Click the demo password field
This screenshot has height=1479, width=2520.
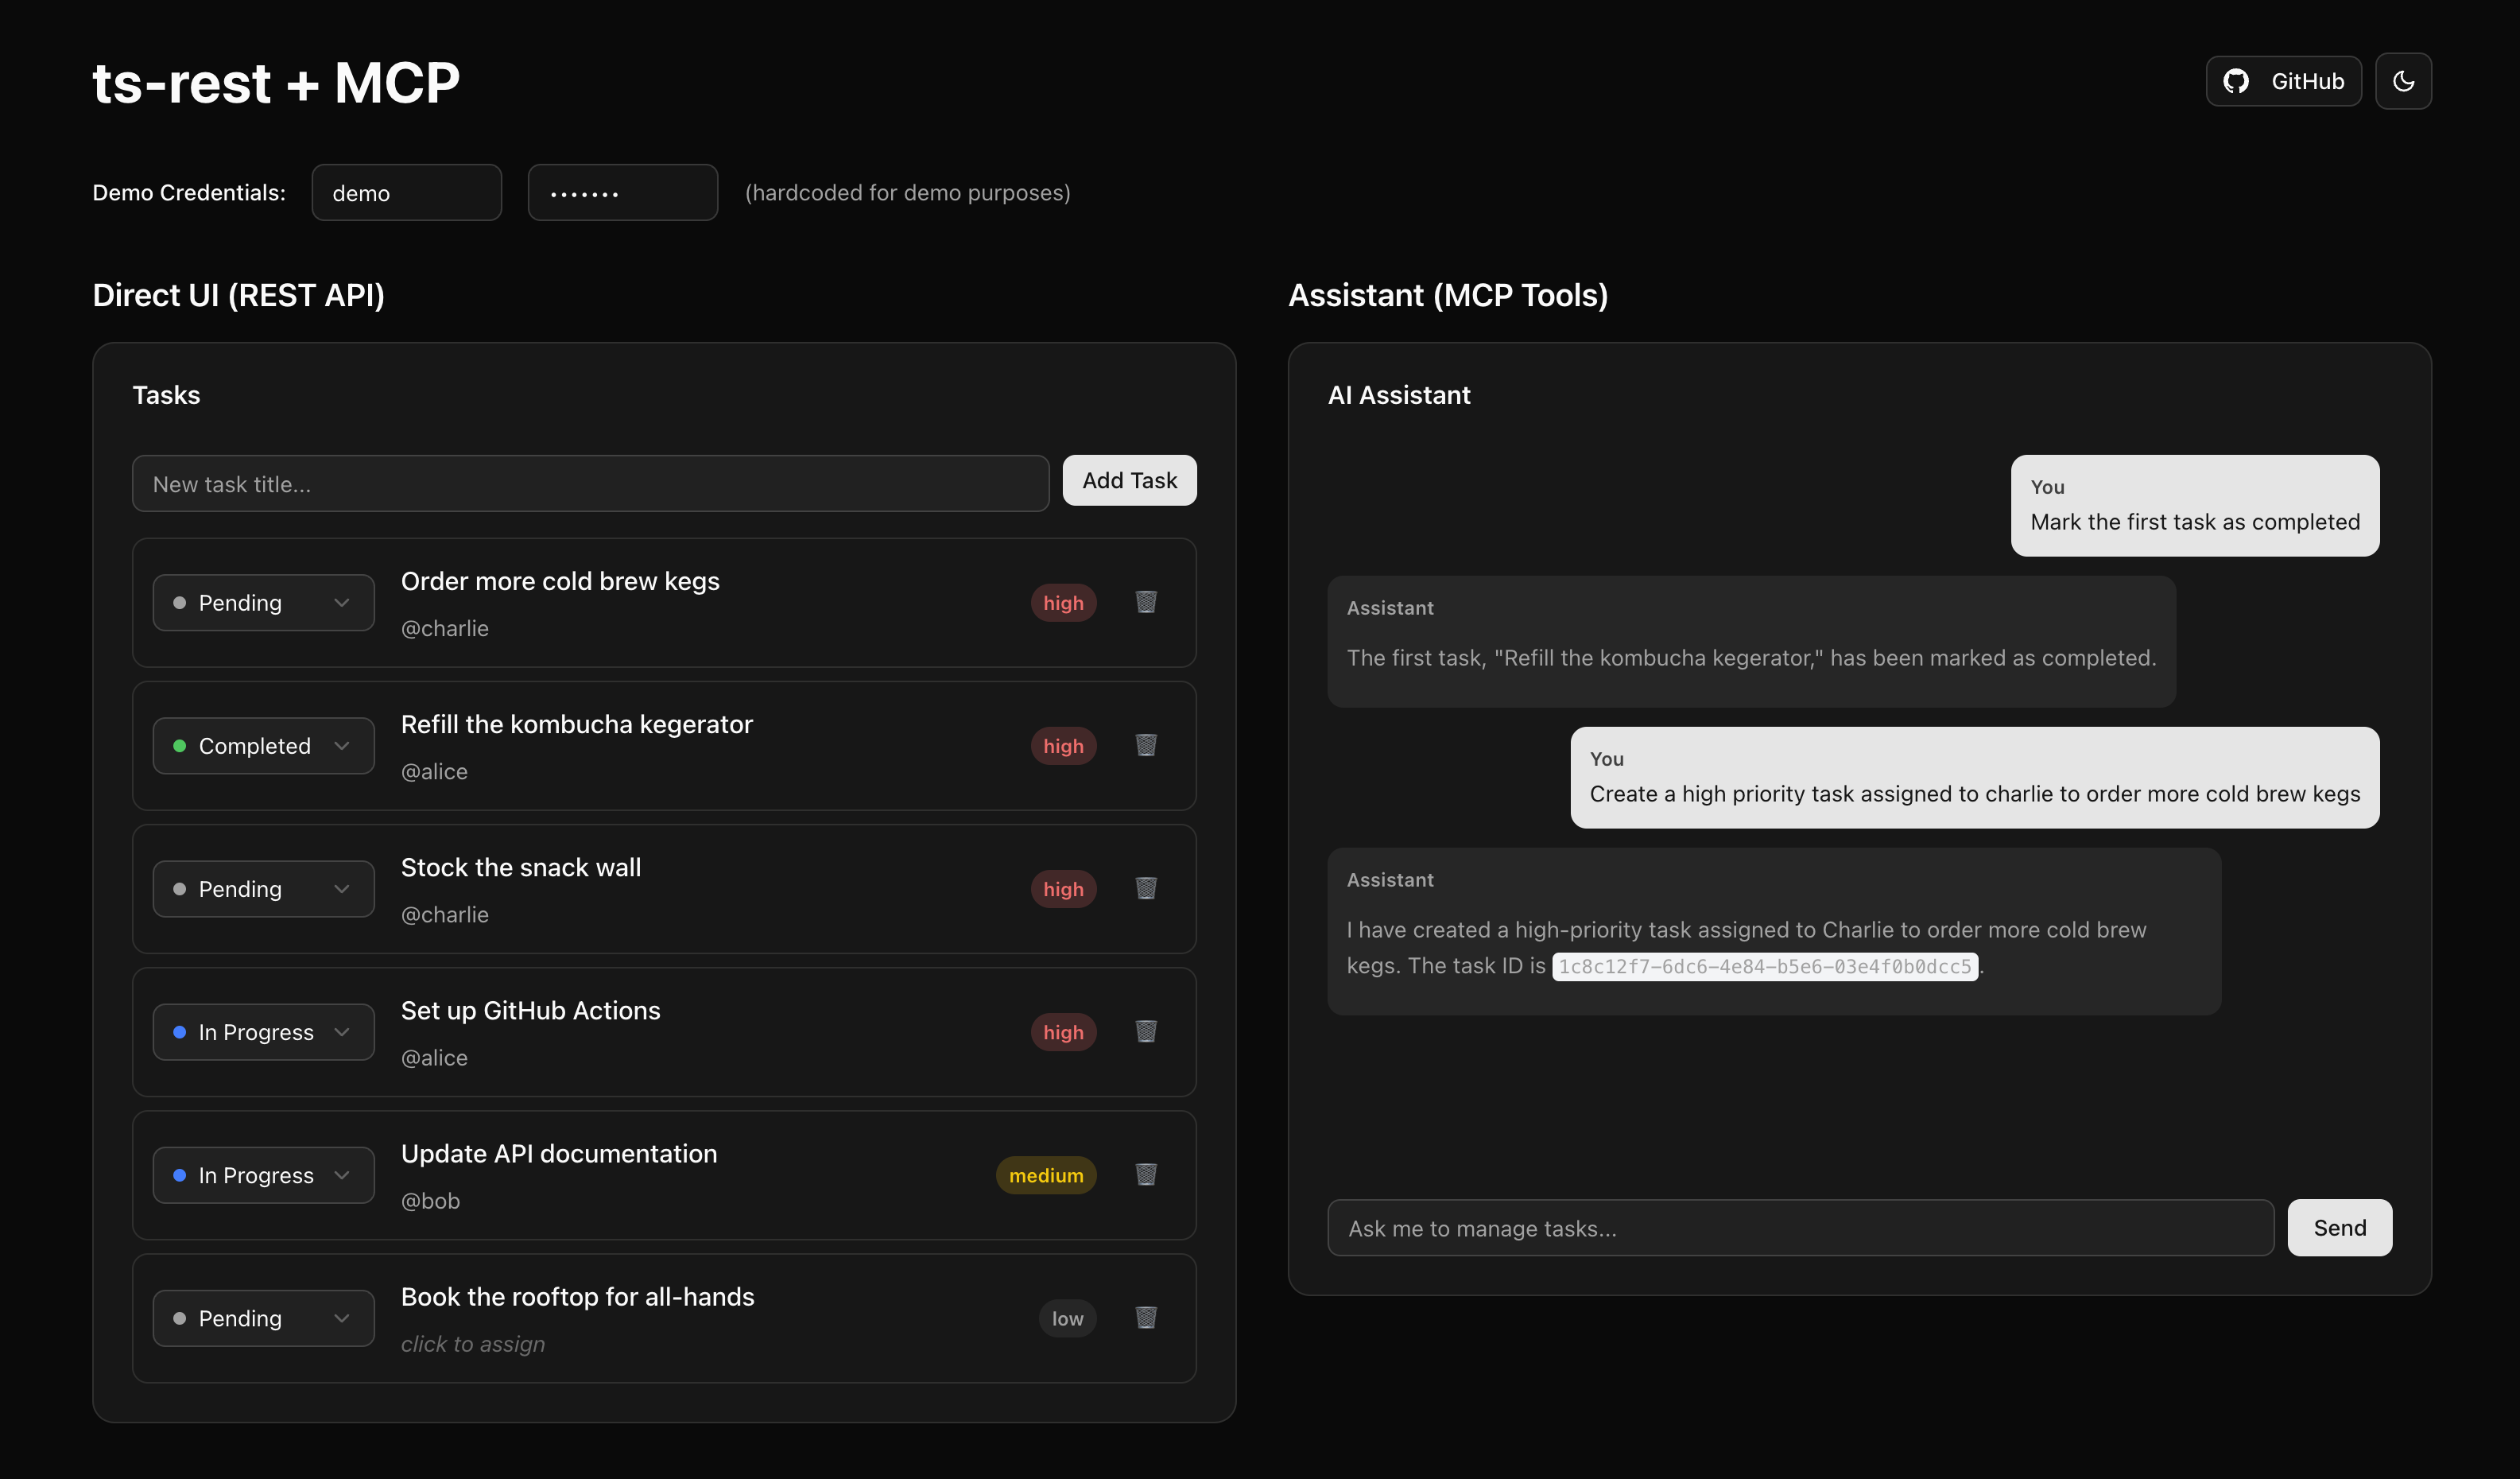pyautogui.click(x=622, y=192)
